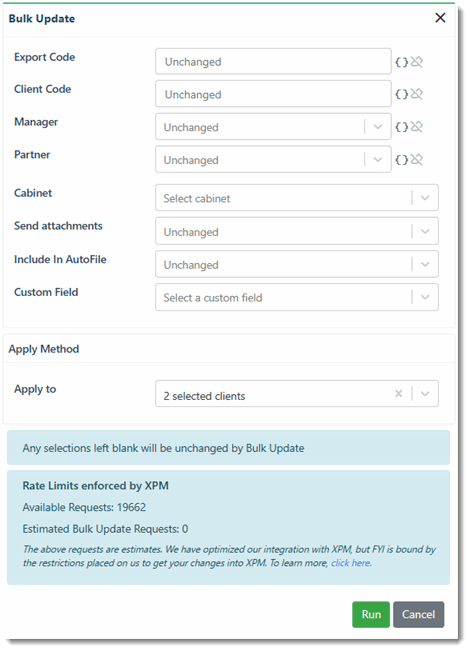The height and width of the screenshot is (651, 470).
Task: Click the green Run button
Action: pos(371,614)
